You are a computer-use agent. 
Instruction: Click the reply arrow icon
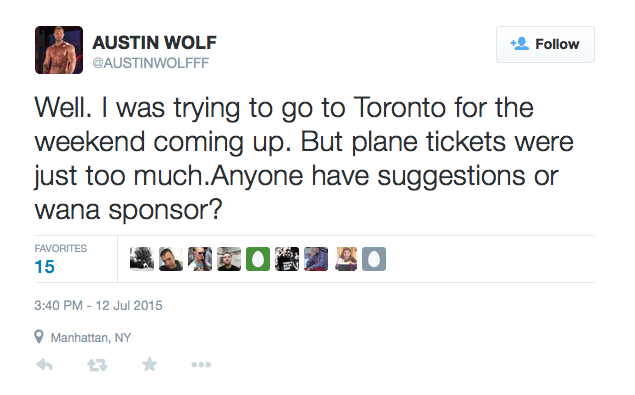[44, 365]
